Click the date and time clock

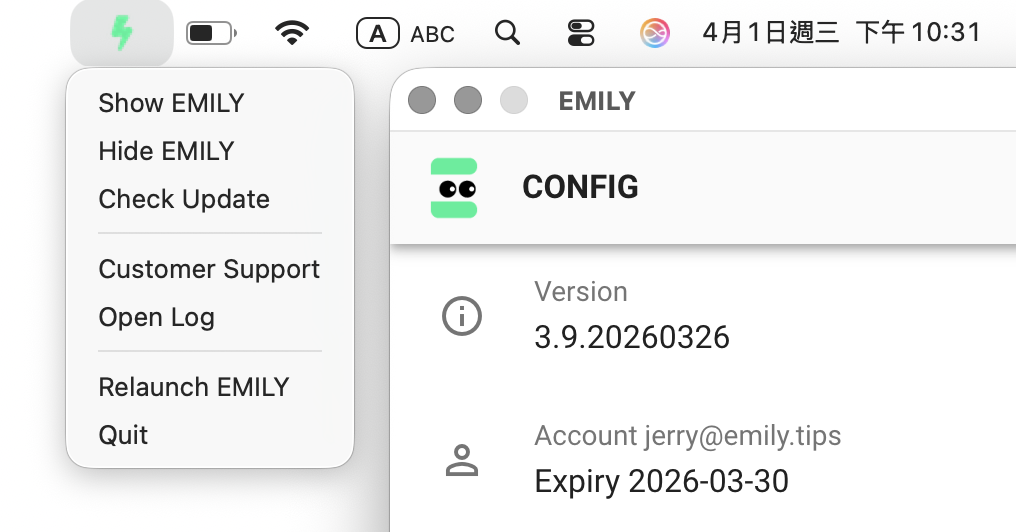tap(841, 33)
